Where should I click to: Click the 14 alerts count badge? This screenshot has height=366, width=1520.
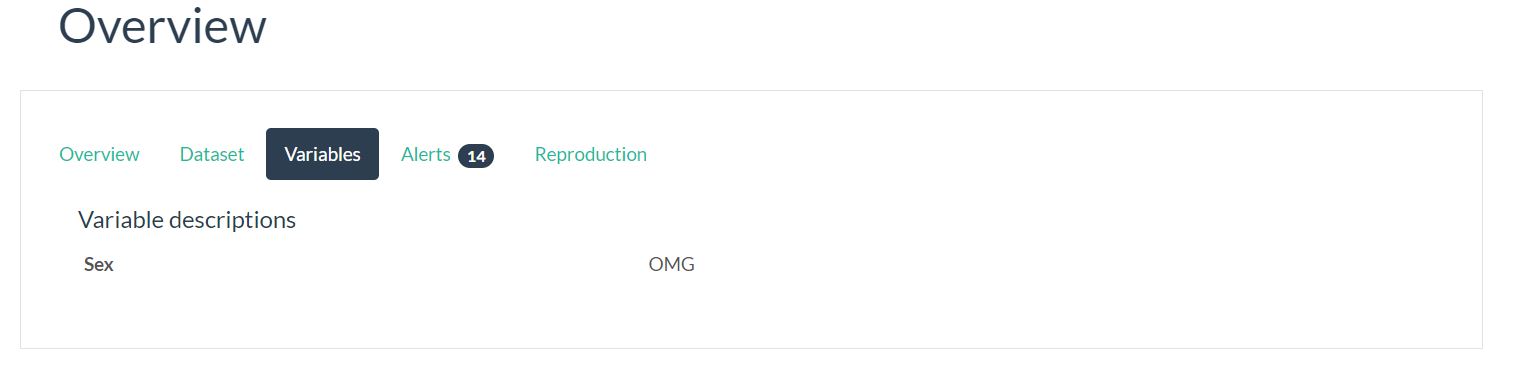[x=476, y=156]
